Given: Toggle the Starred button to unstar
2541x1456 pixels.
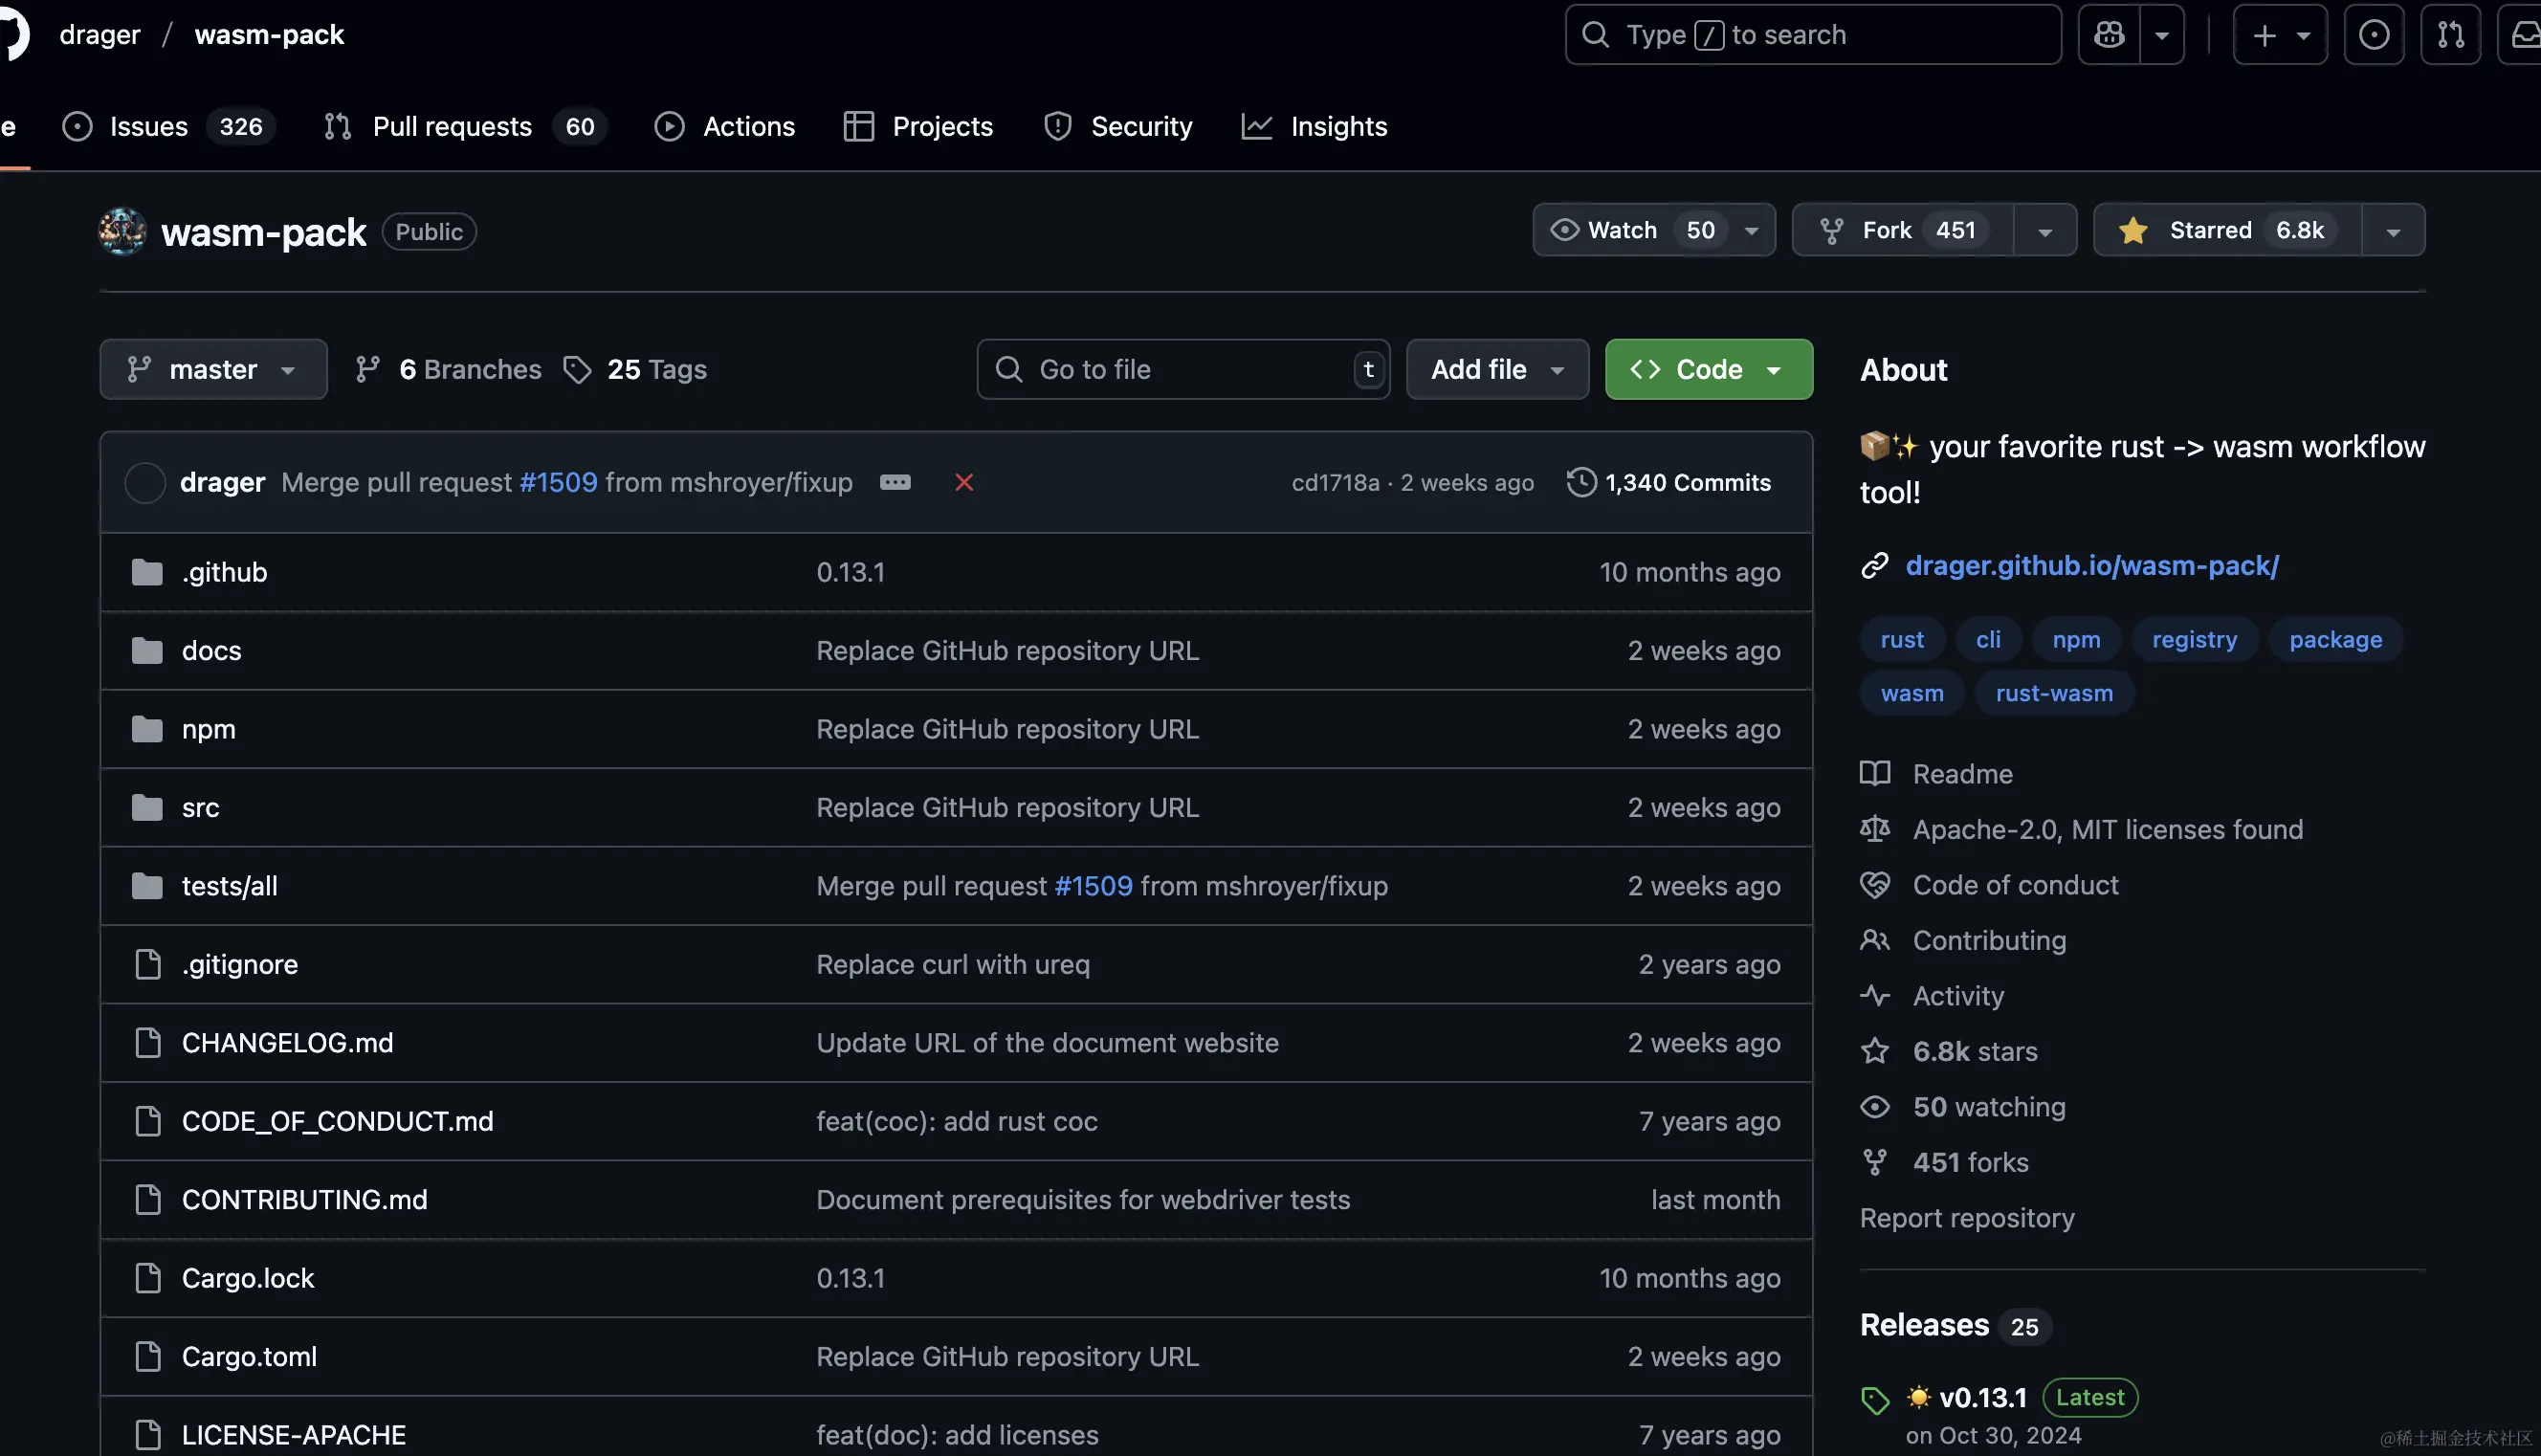Looking at the screenshot, I should (2228, 230).
